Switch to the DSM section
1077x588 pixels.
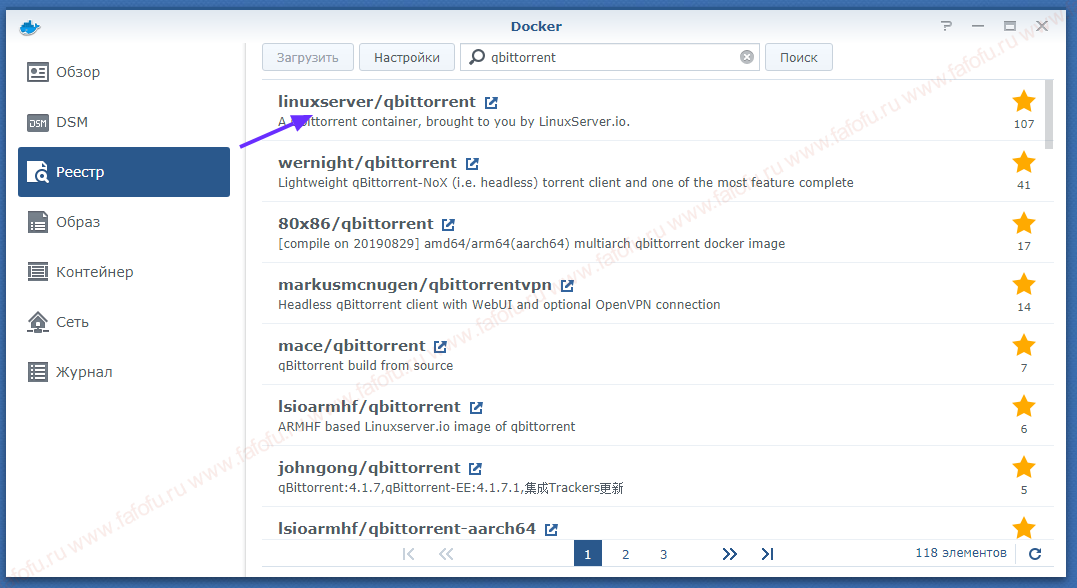[x=124, y=122]
